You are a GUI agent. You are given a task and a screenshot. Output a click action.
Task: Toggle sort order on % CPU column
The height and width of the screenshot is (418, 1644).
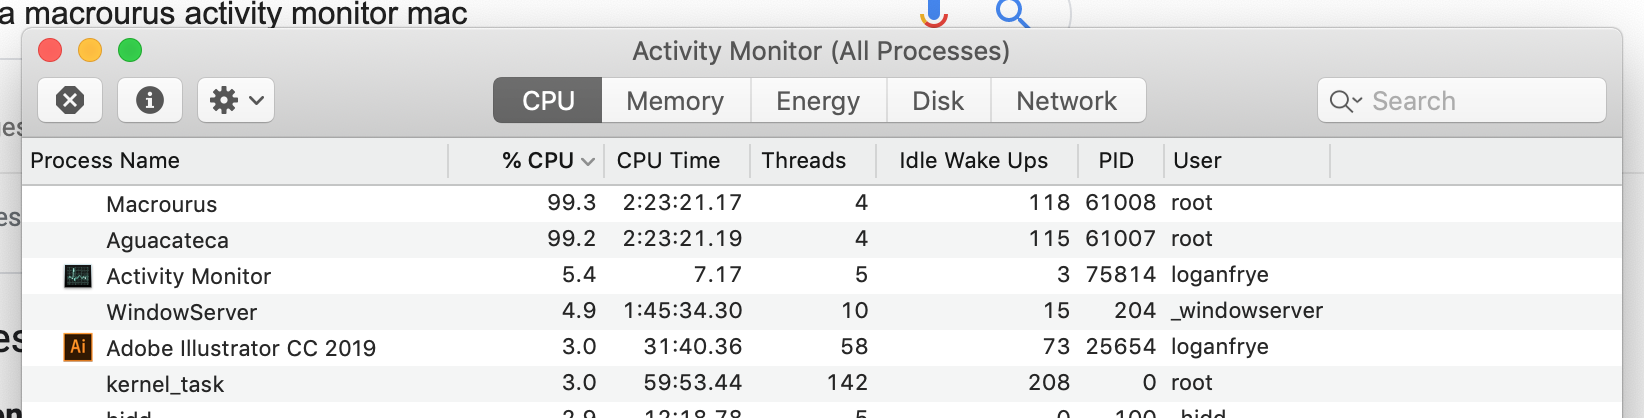(546, 161)
